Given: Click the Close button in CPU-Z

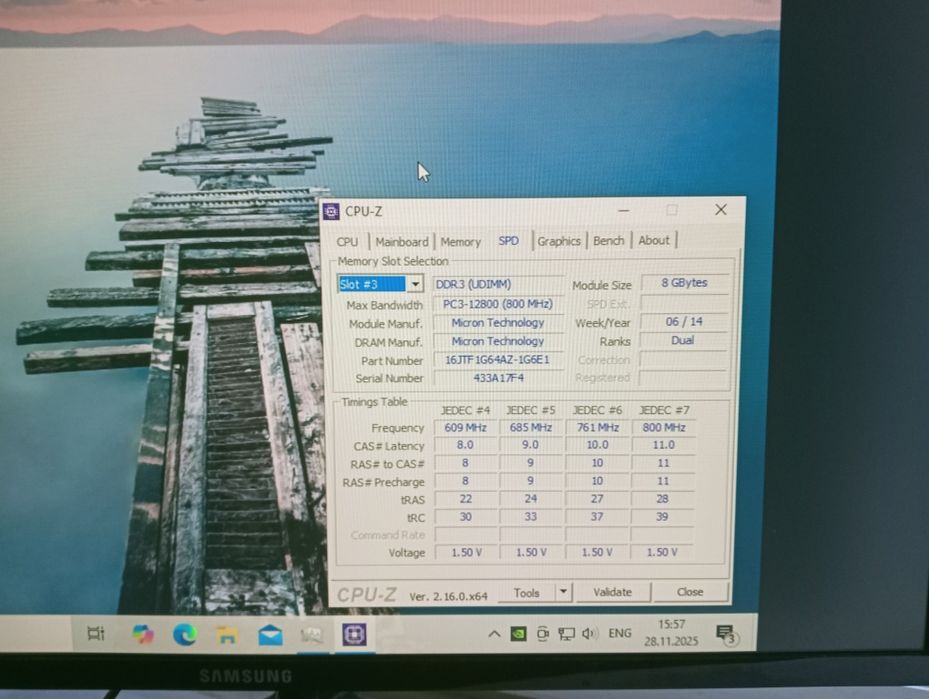Looking at the screenshot, I should tap(690, 591).
